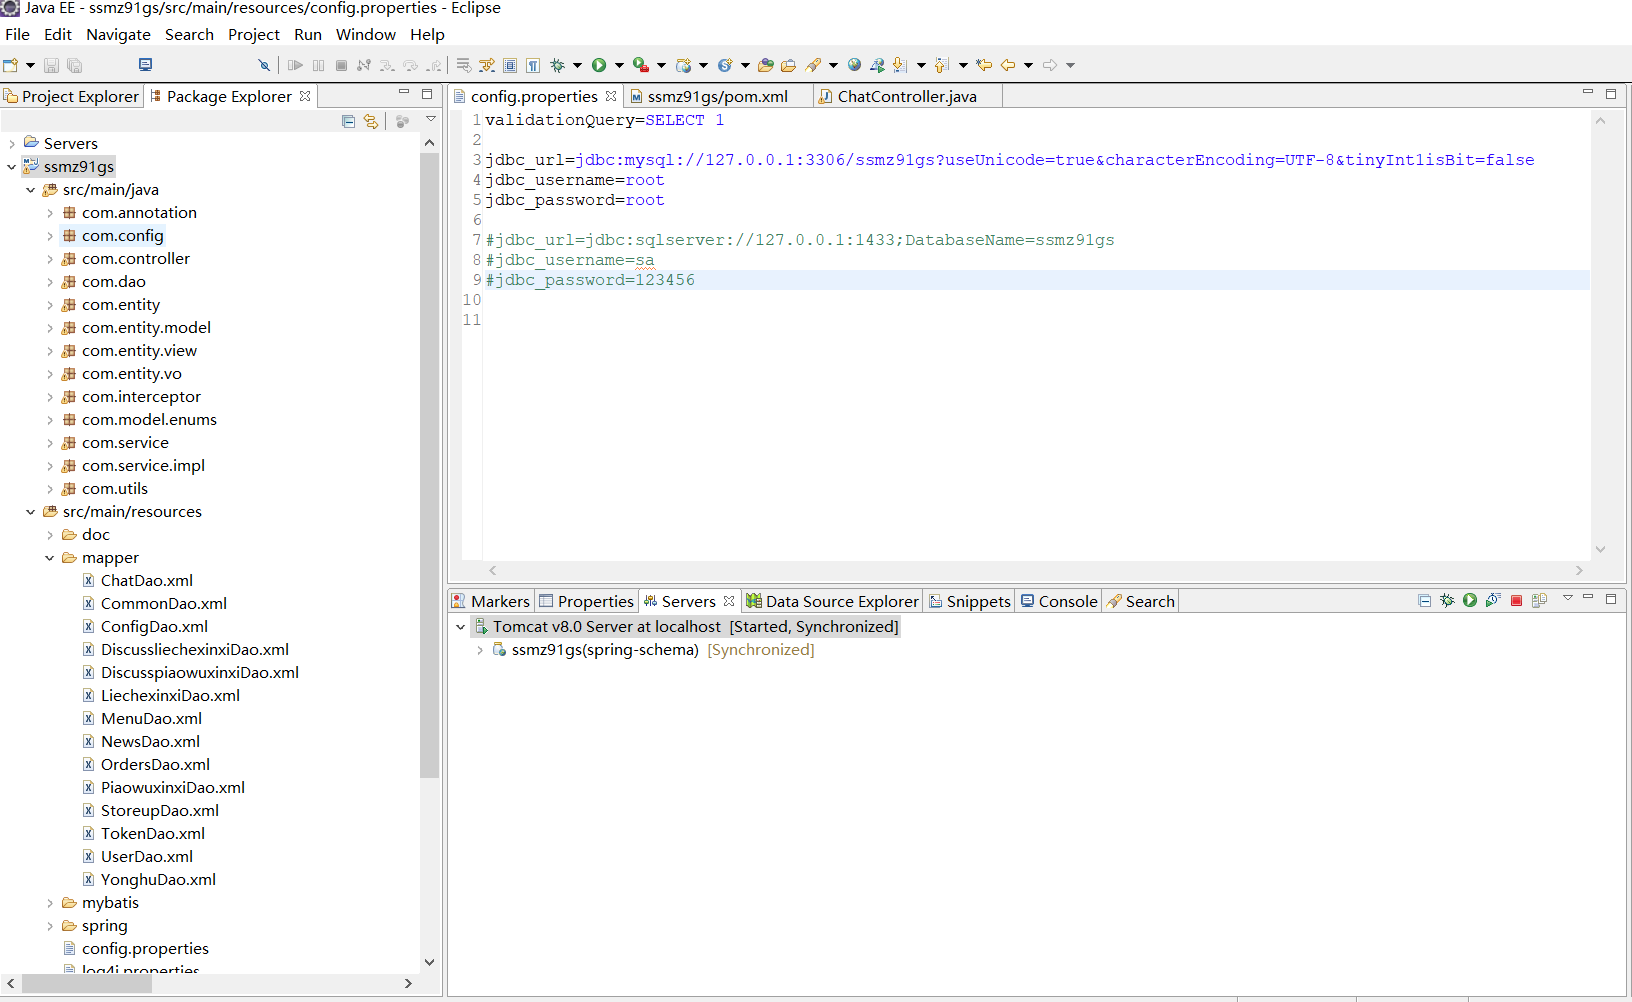Click Package Explorer vertical scrollbar thumb

(x=430, y=465)
